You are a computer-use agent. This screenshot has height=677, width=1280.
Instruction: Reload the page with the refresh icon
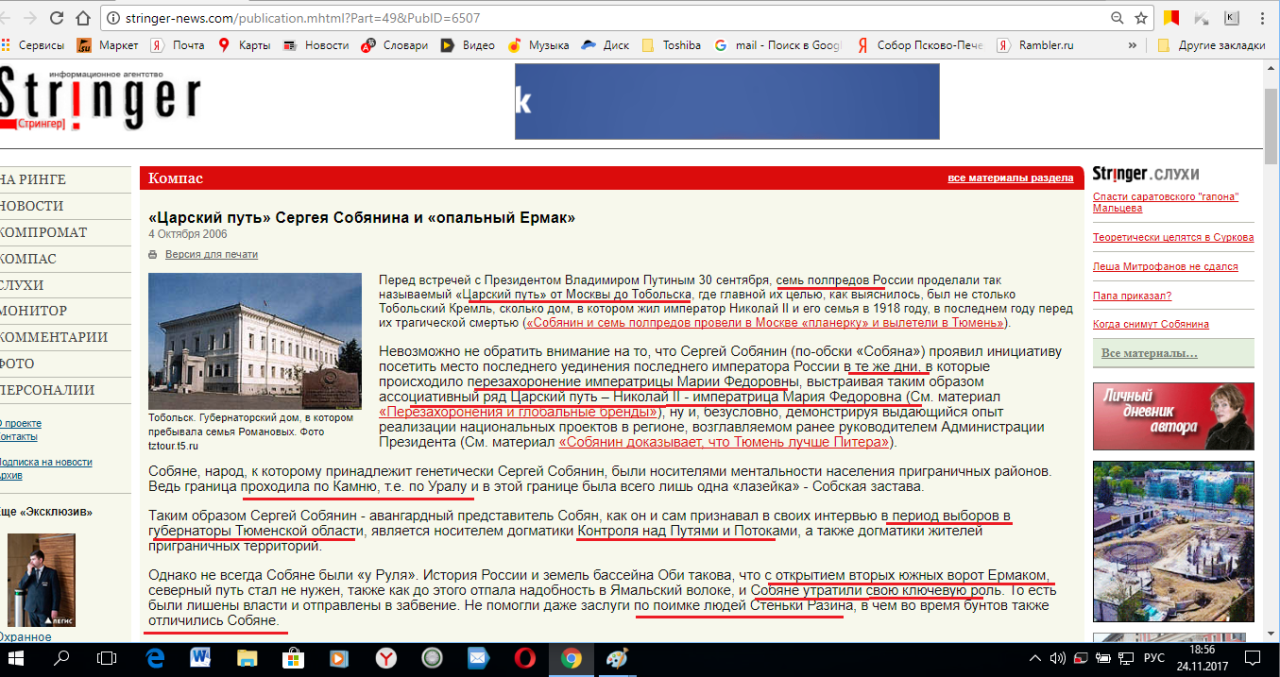click(x=56, y=18)
